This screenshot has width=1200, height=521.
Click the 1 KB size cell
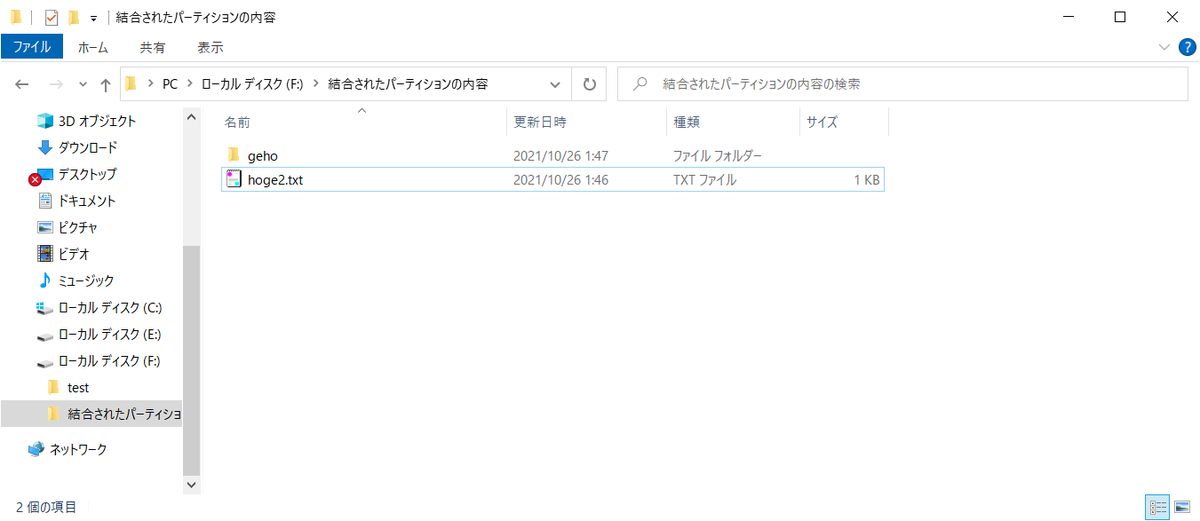866,181
